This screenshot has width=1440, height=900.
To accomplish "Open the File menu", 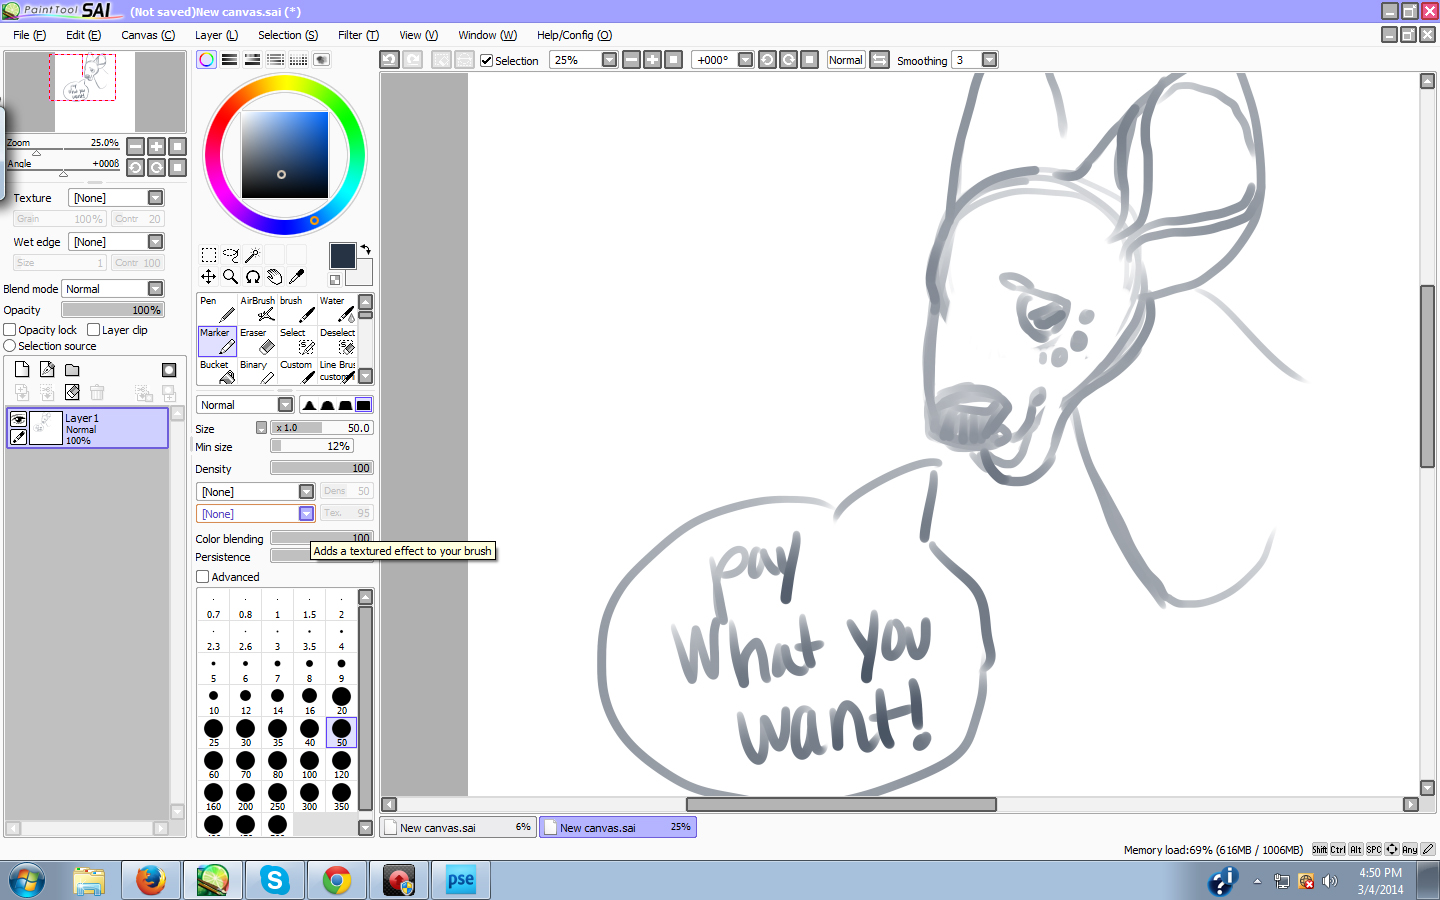I will point(29,35).
